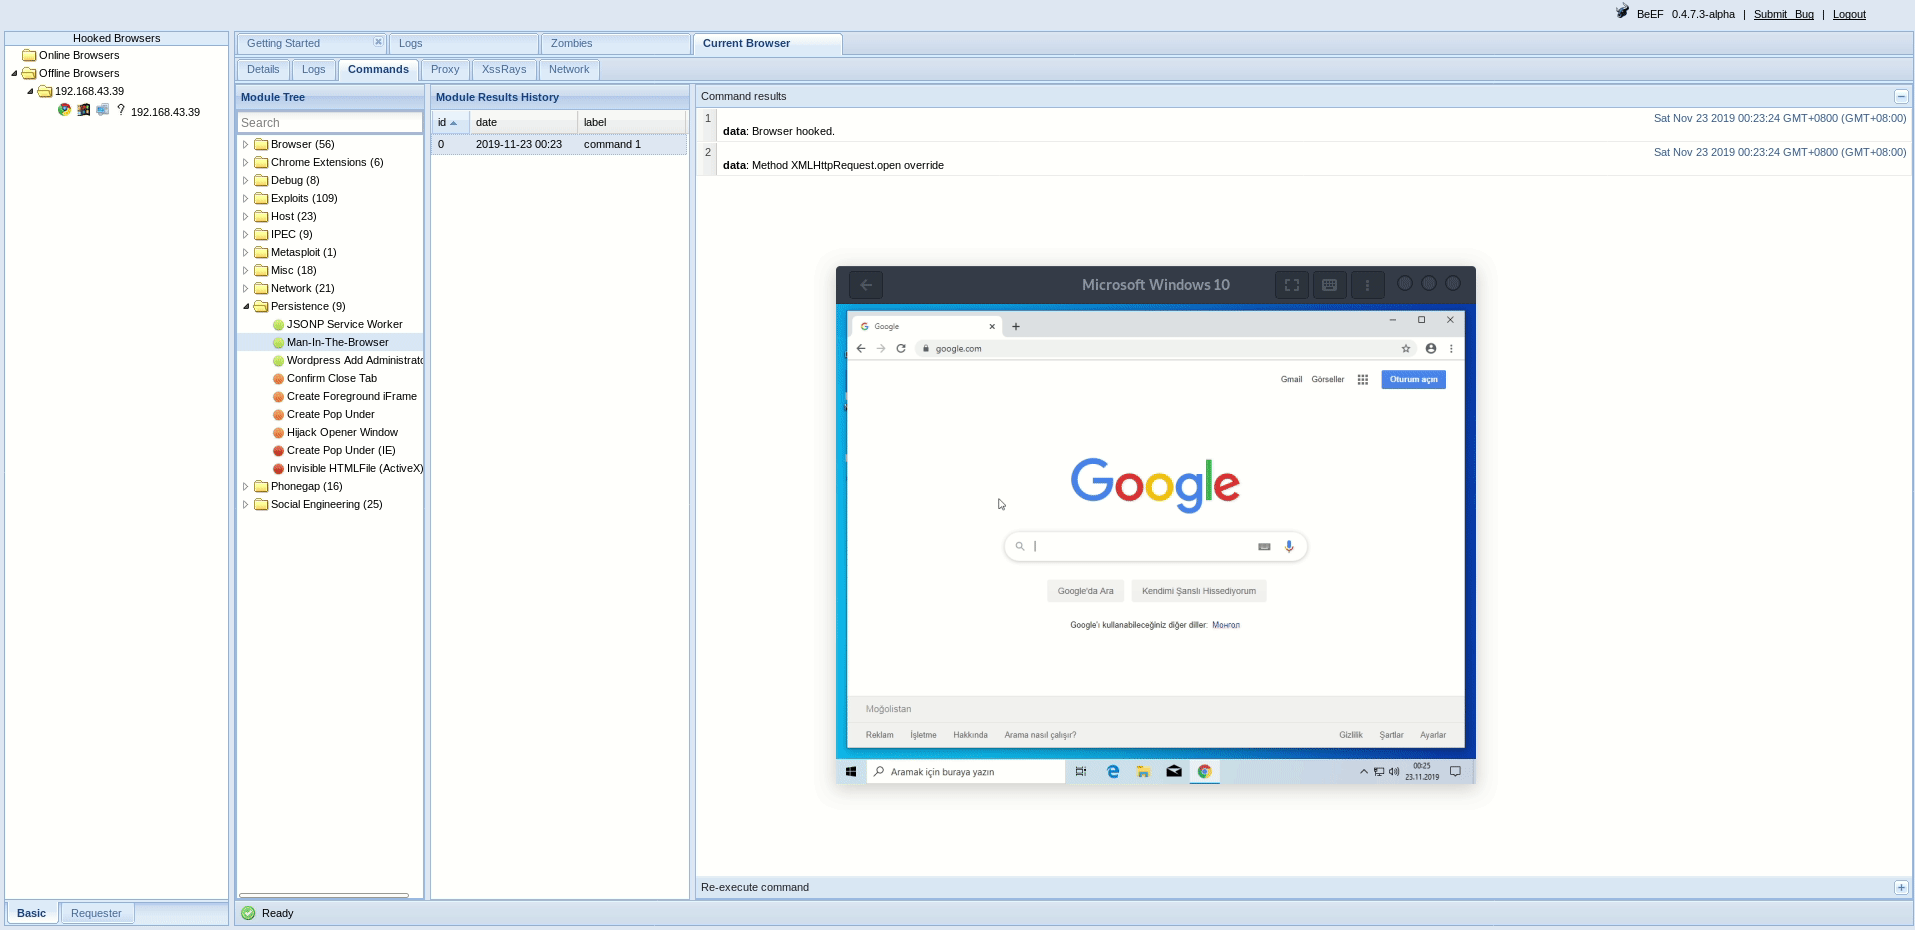Viewport: 1915px width, 930px height.
Task: Expand the Social Engineering (25) folder
Action: point(245,504)
